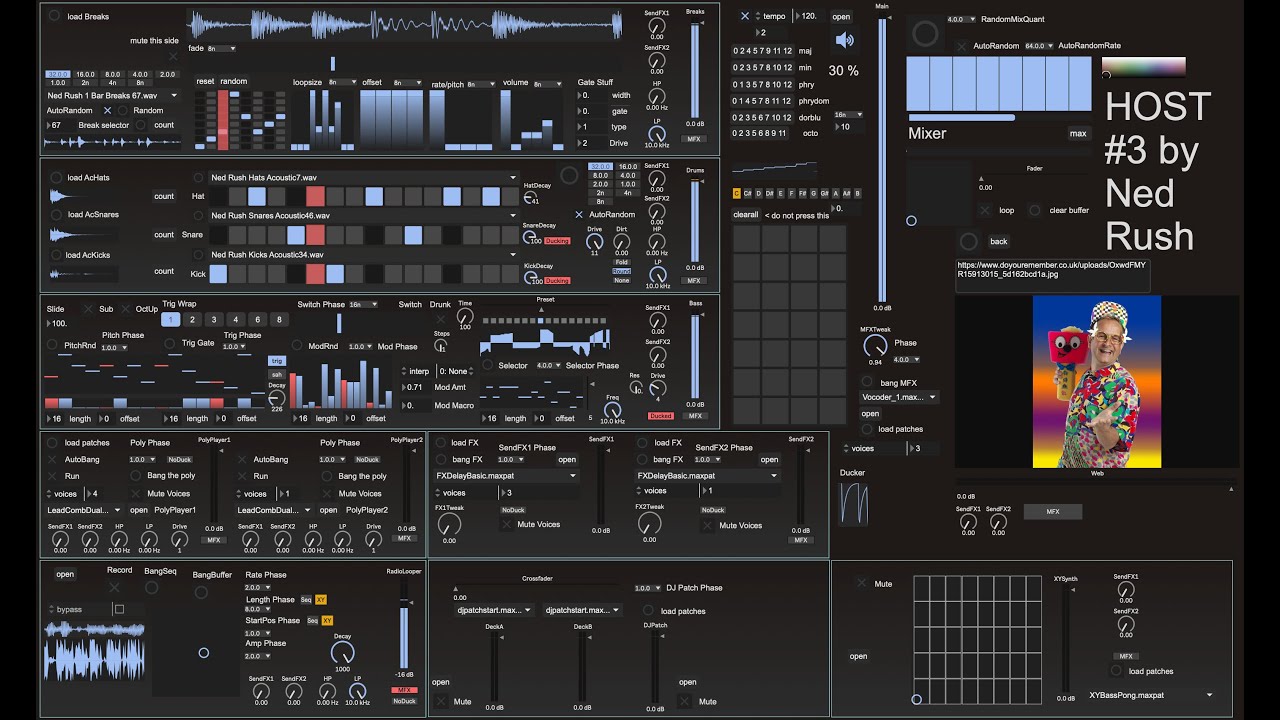Open the Ned Rush Hats Acoustic7.wav dropdown

[363, 178]
